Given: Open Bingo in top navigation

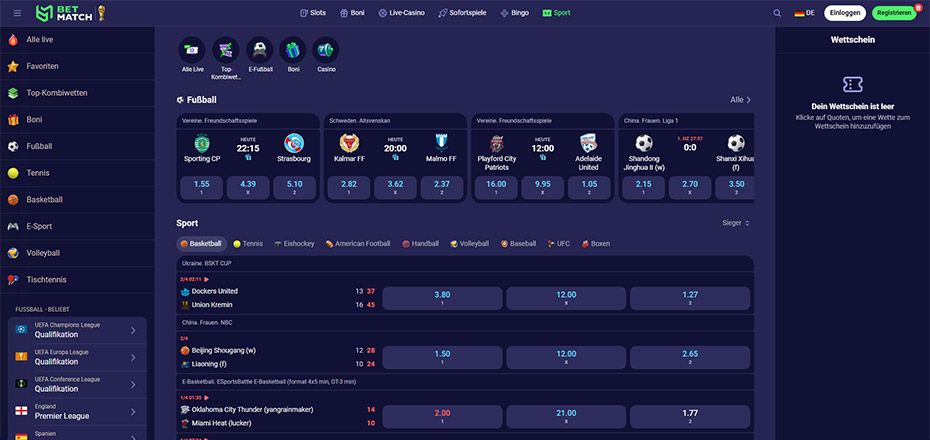Looking at the screenshot, I should coord(515,12).
